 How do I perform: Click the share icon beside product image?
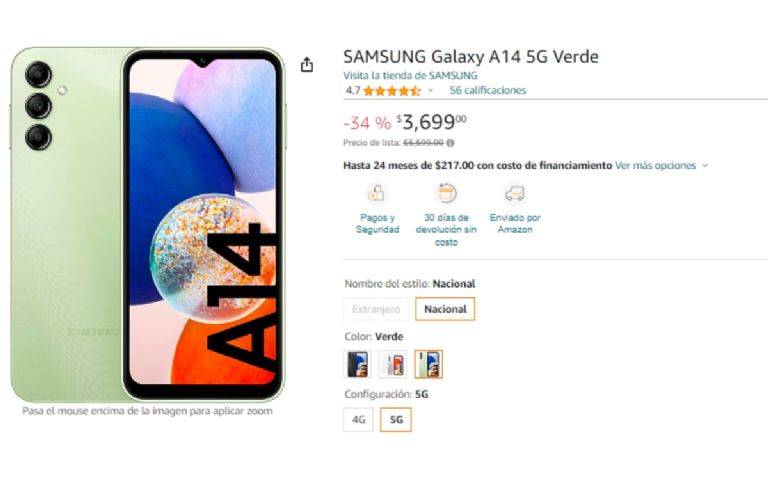click(x=307, y=64)
